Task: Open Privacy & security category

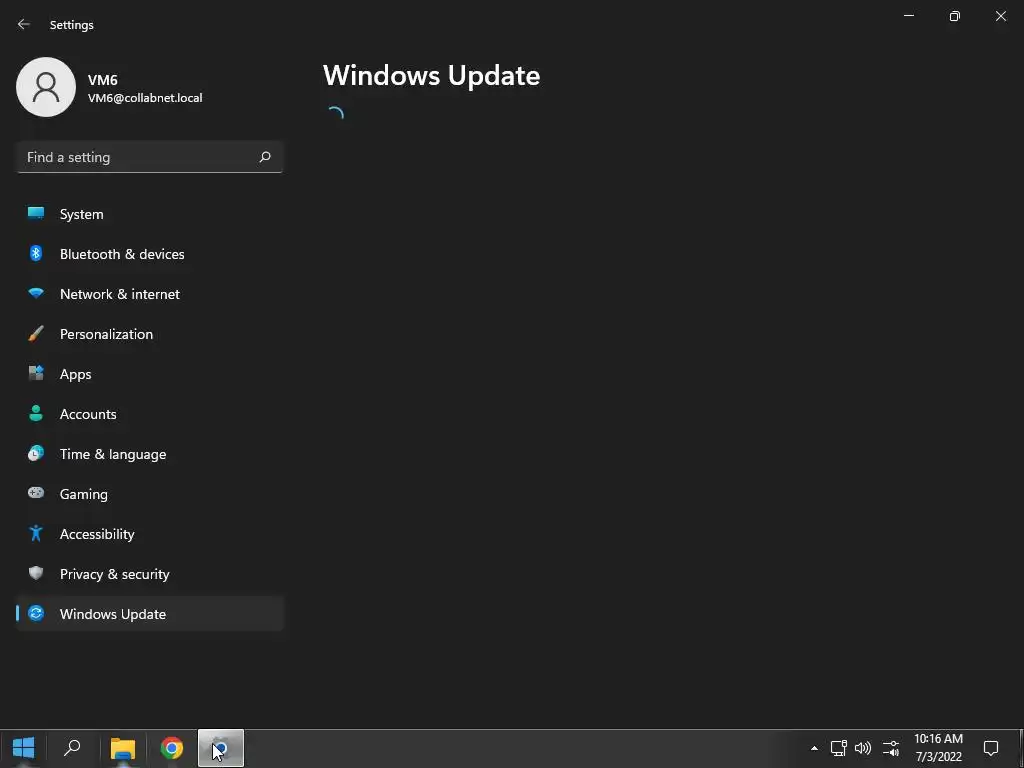Action: coord(150,574)
